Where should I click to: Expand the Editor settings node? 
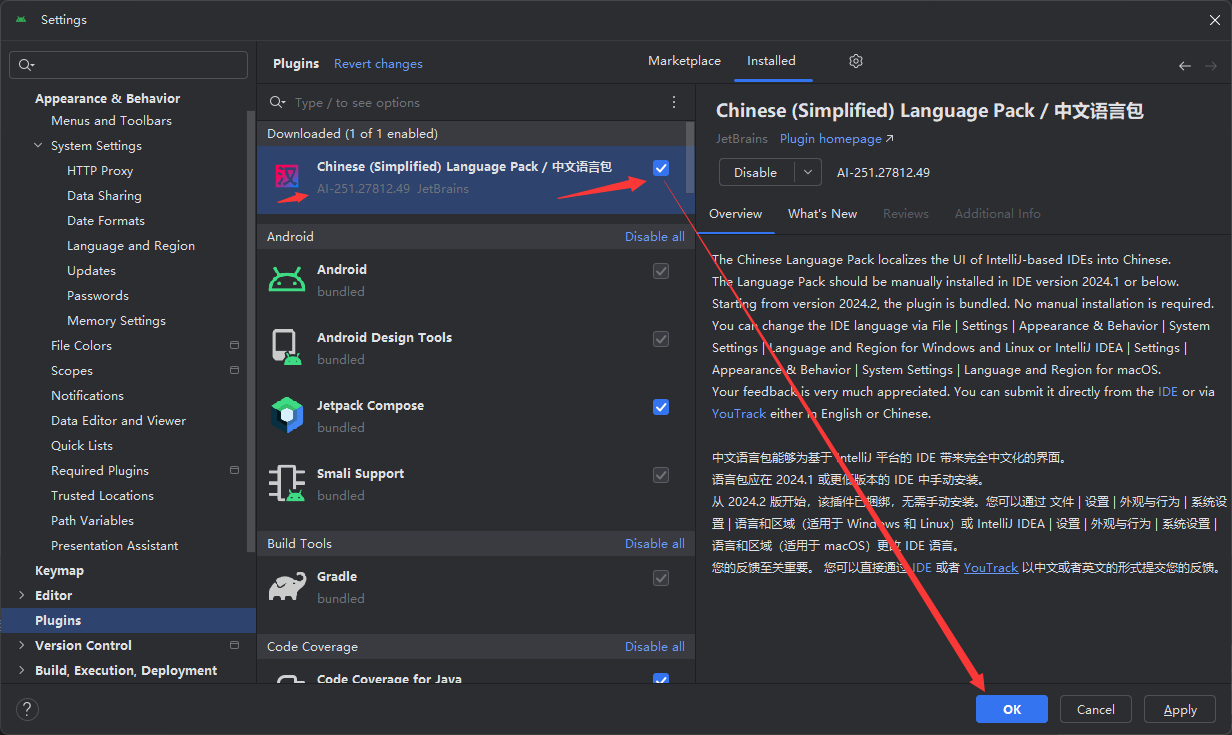[22, 595]
